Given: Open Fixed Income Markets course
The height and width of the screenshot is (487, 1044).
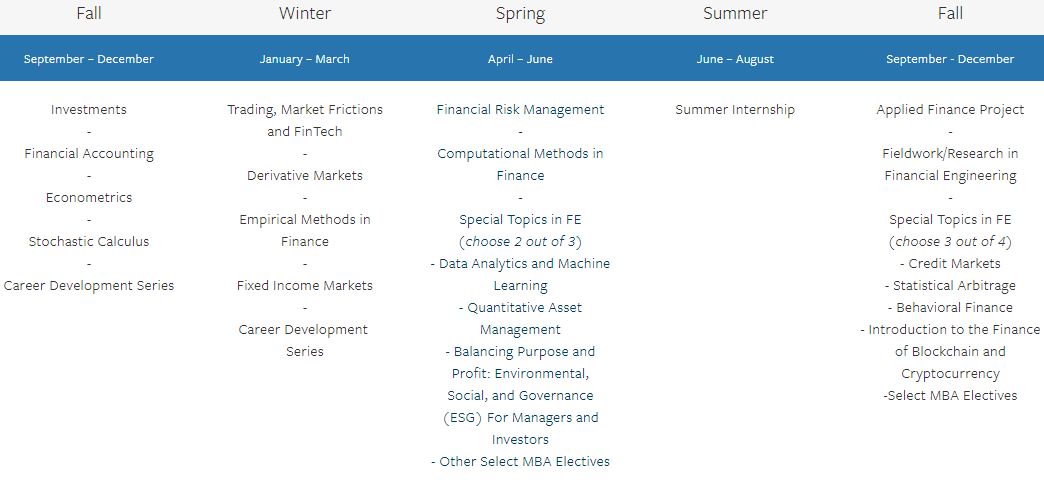Looking at the screenshot, I should click(x=305, y=285).
